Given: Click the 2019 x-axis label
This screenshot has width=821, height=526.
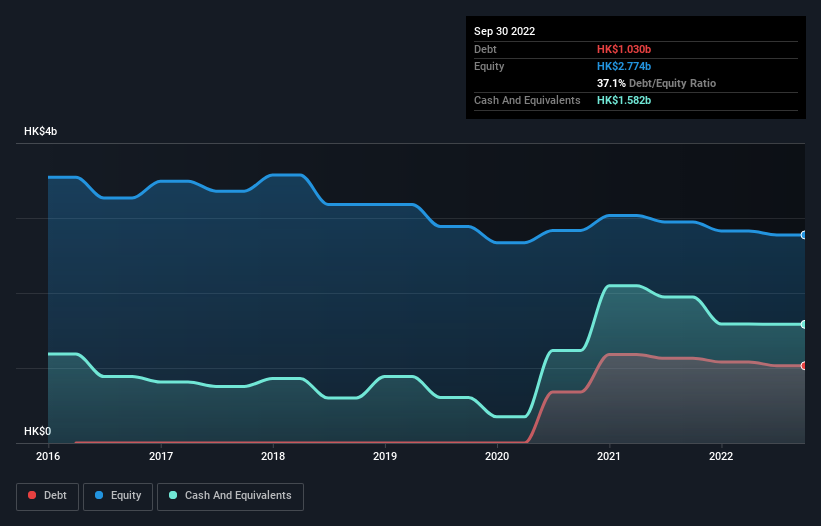Looking at the screenshot, I should pos(385,456).
